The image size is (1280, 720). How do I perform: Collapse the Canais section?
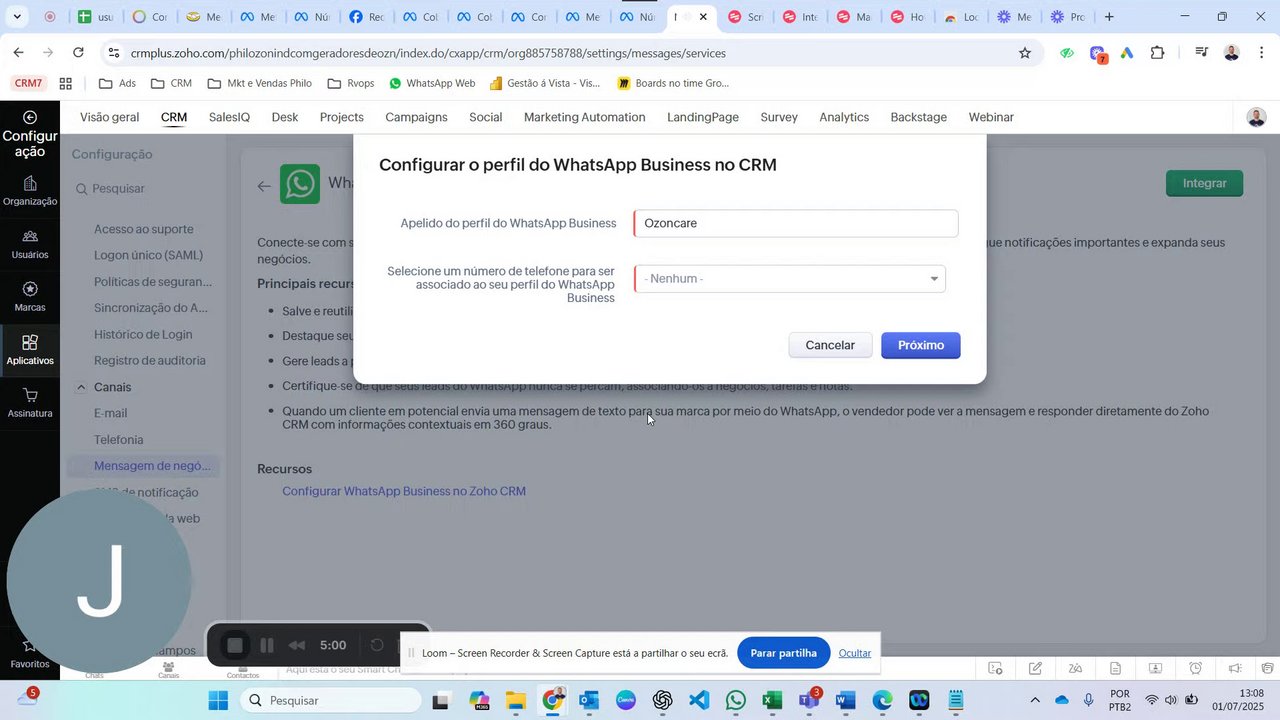tap(81, 387)
